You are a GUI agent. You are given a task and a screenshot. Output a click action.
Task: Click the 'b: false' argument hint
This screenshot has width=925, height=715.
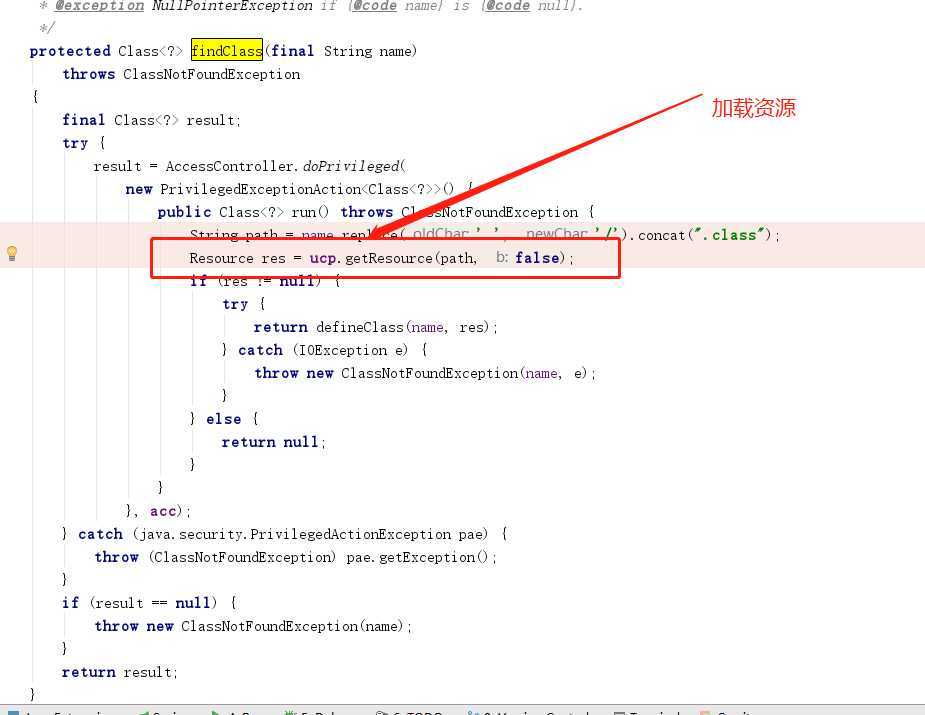(527, 258)
